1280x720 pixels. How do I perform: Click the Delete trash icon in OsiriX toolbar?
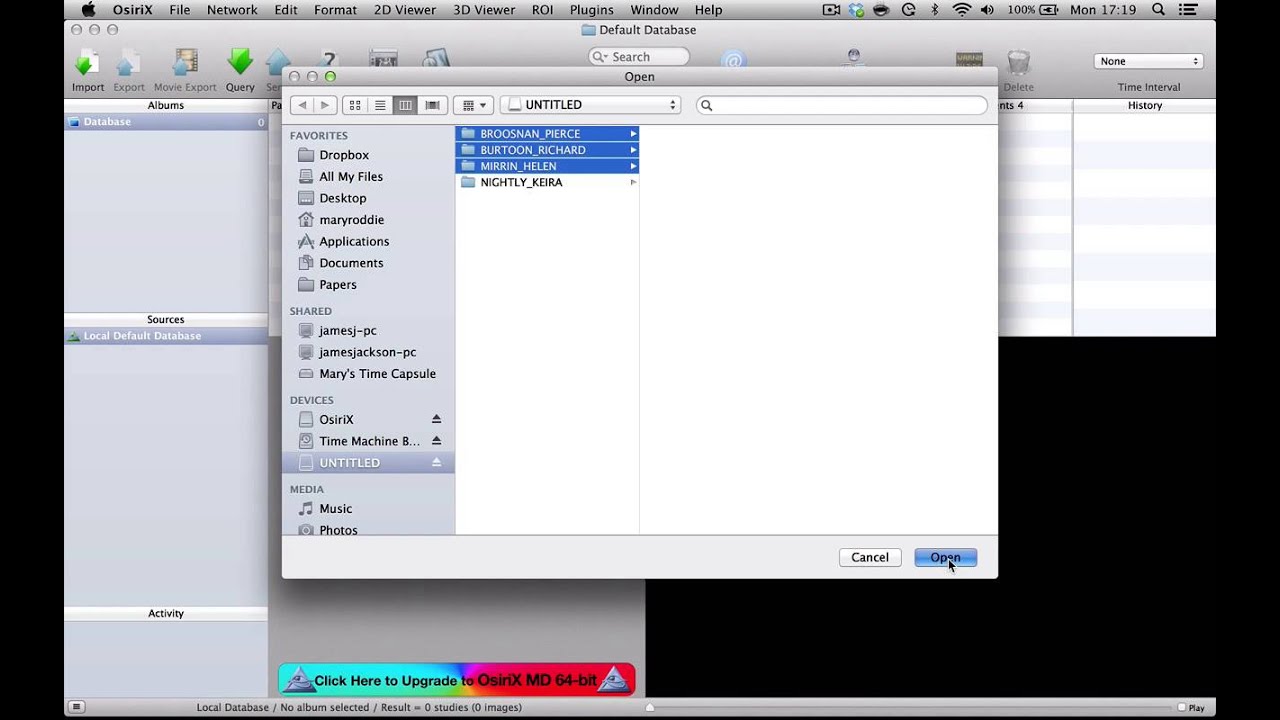[x=1018, y=63]
